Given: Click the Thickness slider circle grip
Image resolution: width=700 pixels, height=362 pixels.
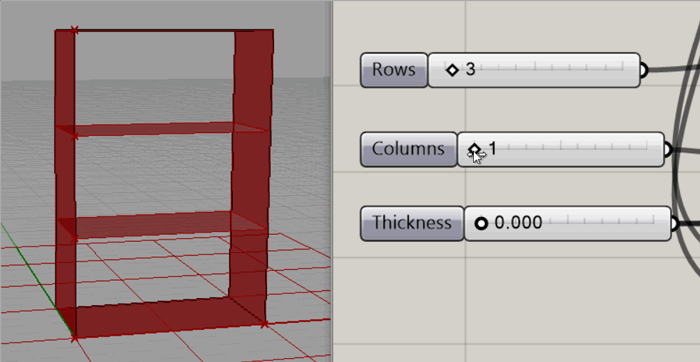Looking at the screenshot, I should click(481, 223).
